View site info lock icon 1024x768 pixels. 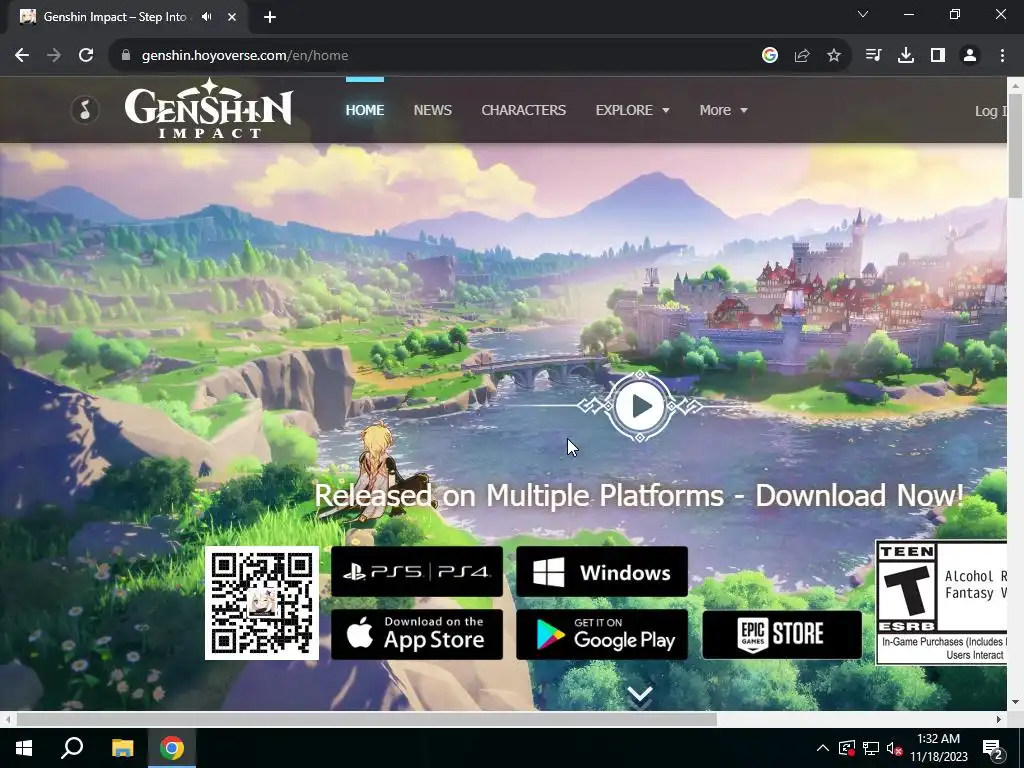126,56
